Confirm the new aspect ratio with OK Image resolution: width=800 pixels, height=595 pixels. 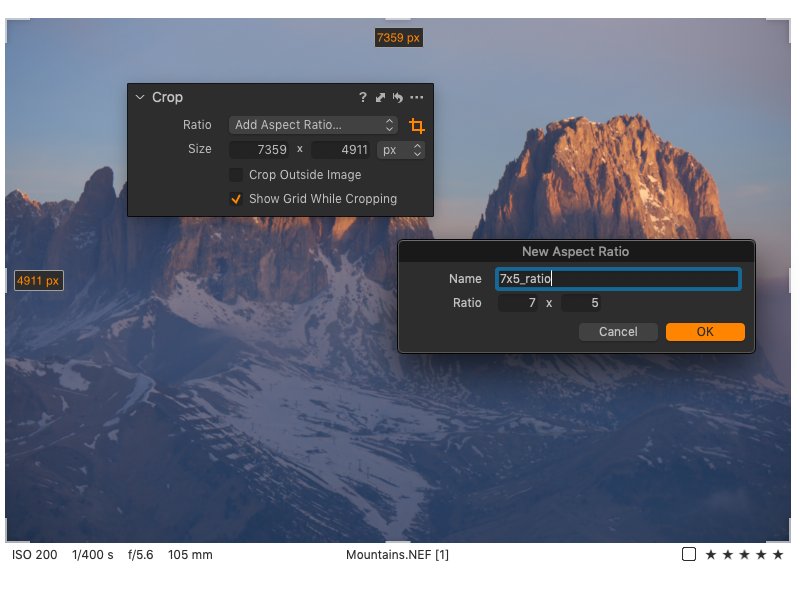coord(705,332)
